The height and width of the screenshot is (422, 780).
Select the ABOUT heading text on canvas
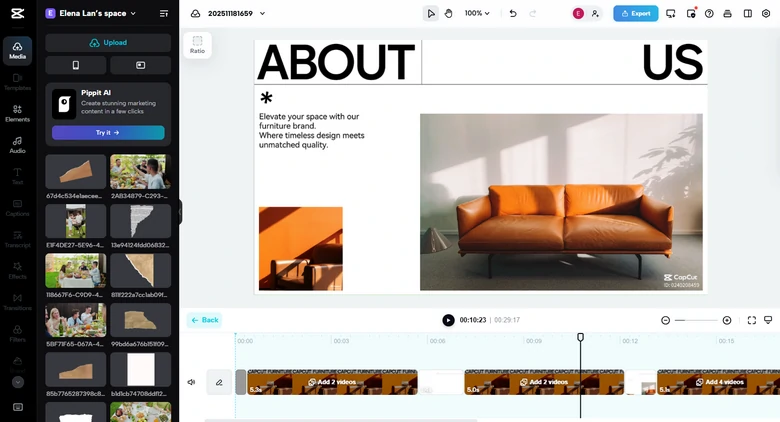(x=336, y=62)
